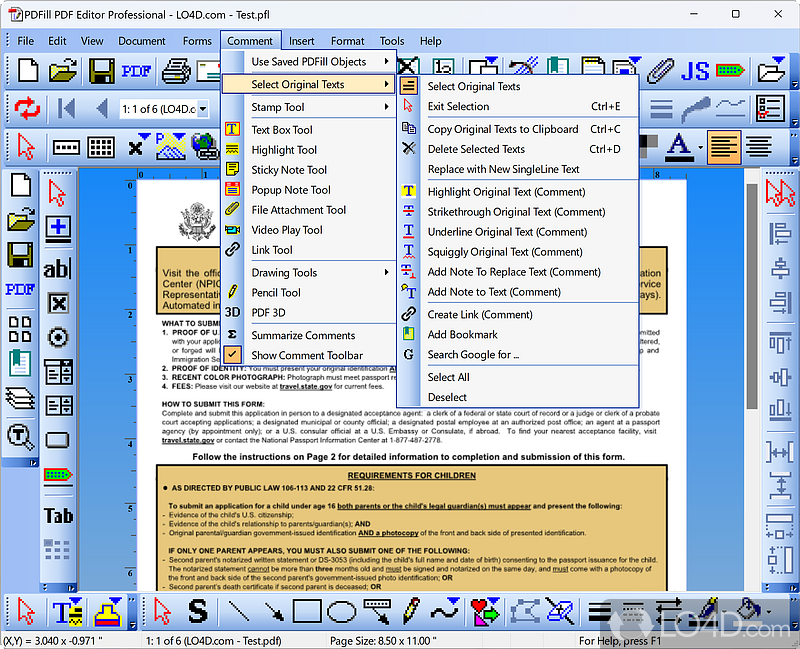The image size is (800, 649).
Task: Click the align center text icon
Action: 759,147
